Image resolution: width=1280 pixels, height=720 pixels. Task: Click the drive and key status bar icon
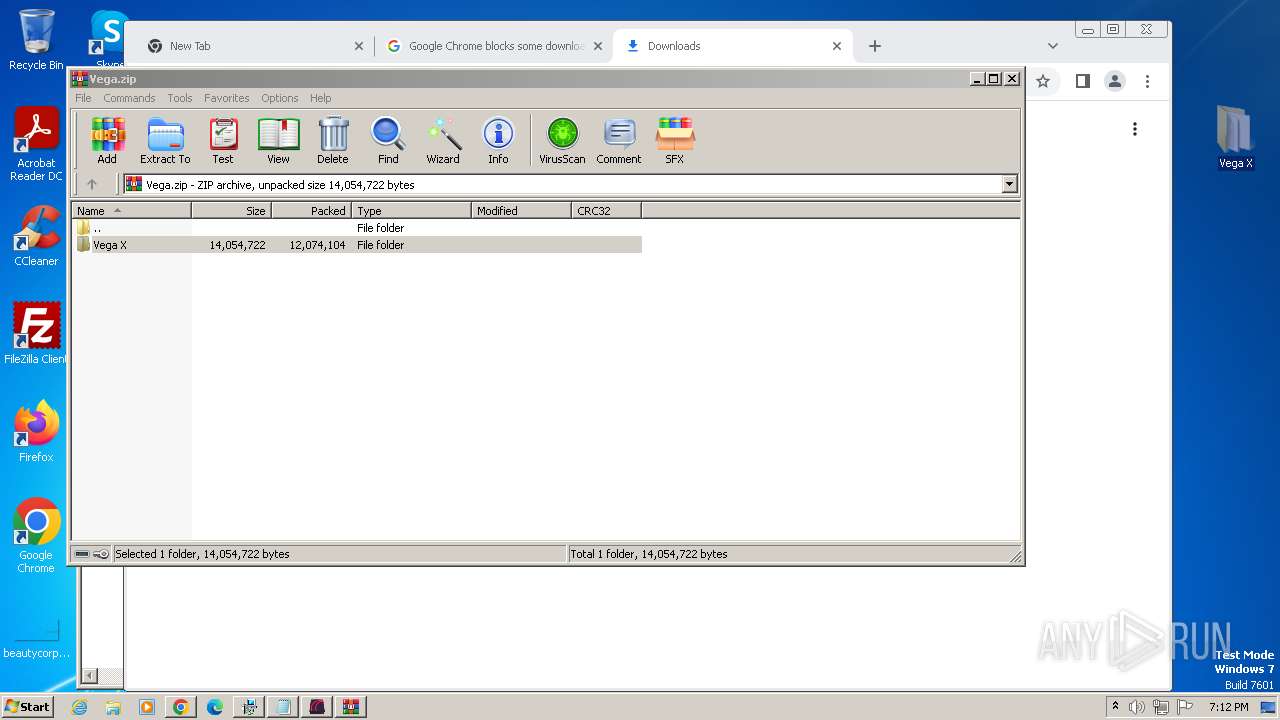pyautogui.click(x=92, y=554)
